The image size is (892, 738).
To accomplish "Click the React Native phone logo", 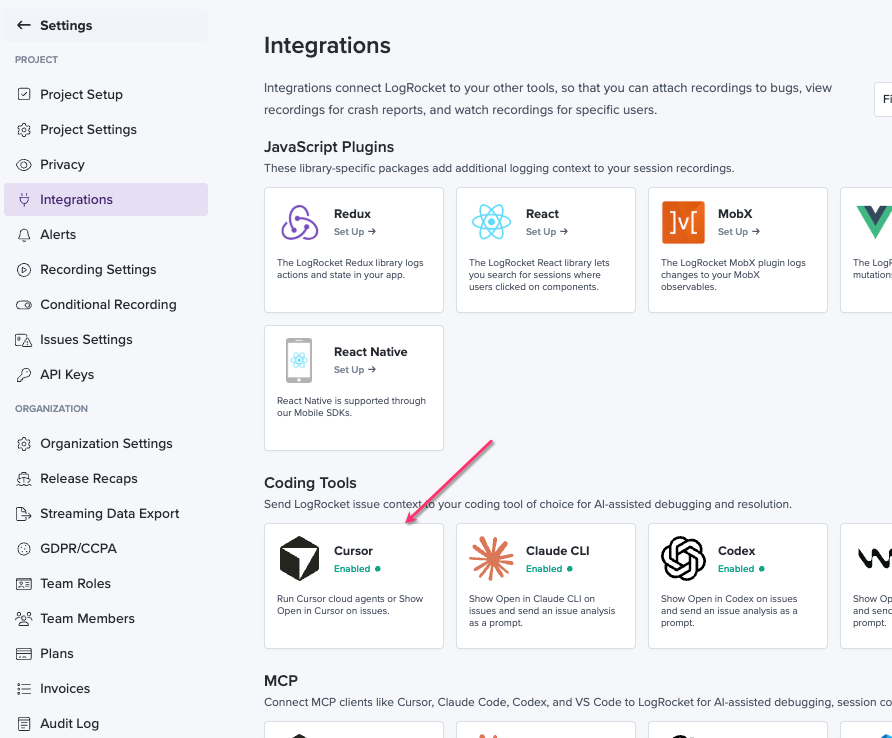I will (x=299, y=361).
